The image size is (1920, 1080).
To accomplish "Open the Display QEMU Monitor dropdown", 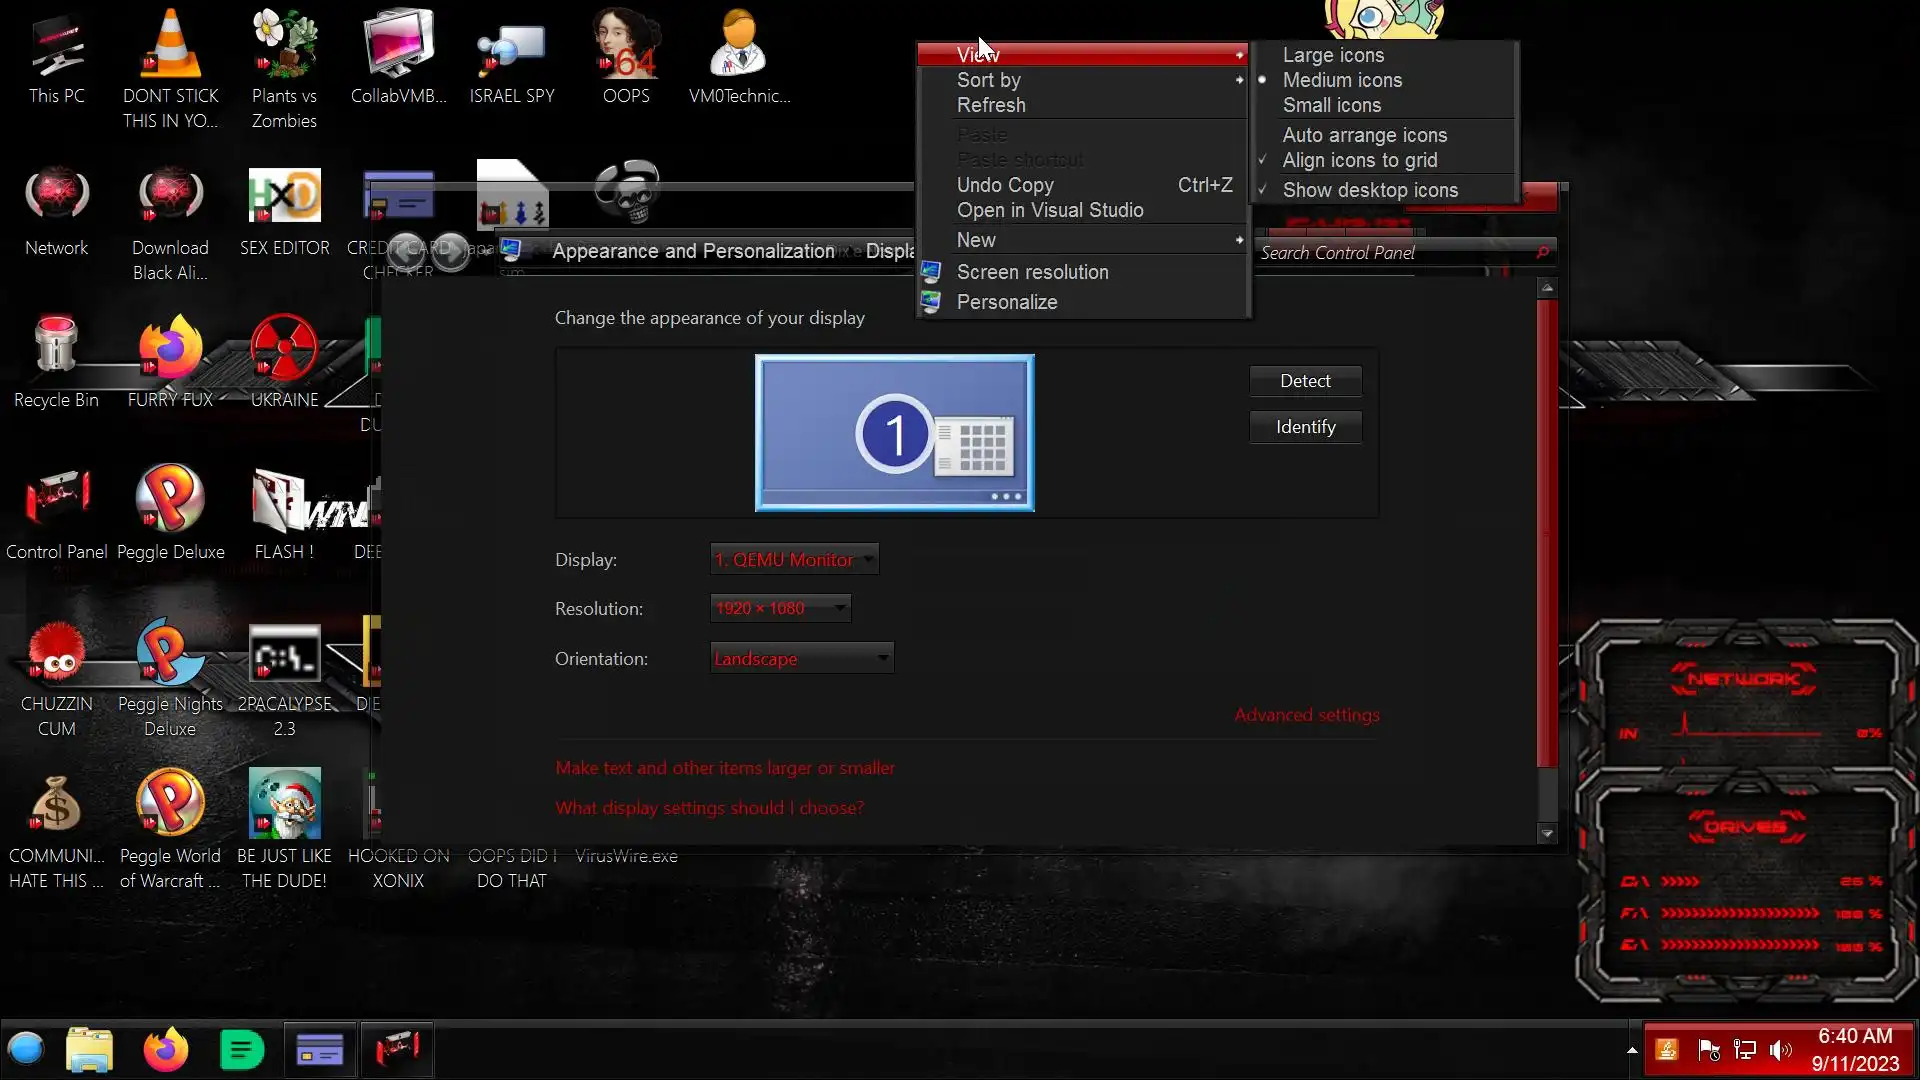I will (x=794, y=560).
